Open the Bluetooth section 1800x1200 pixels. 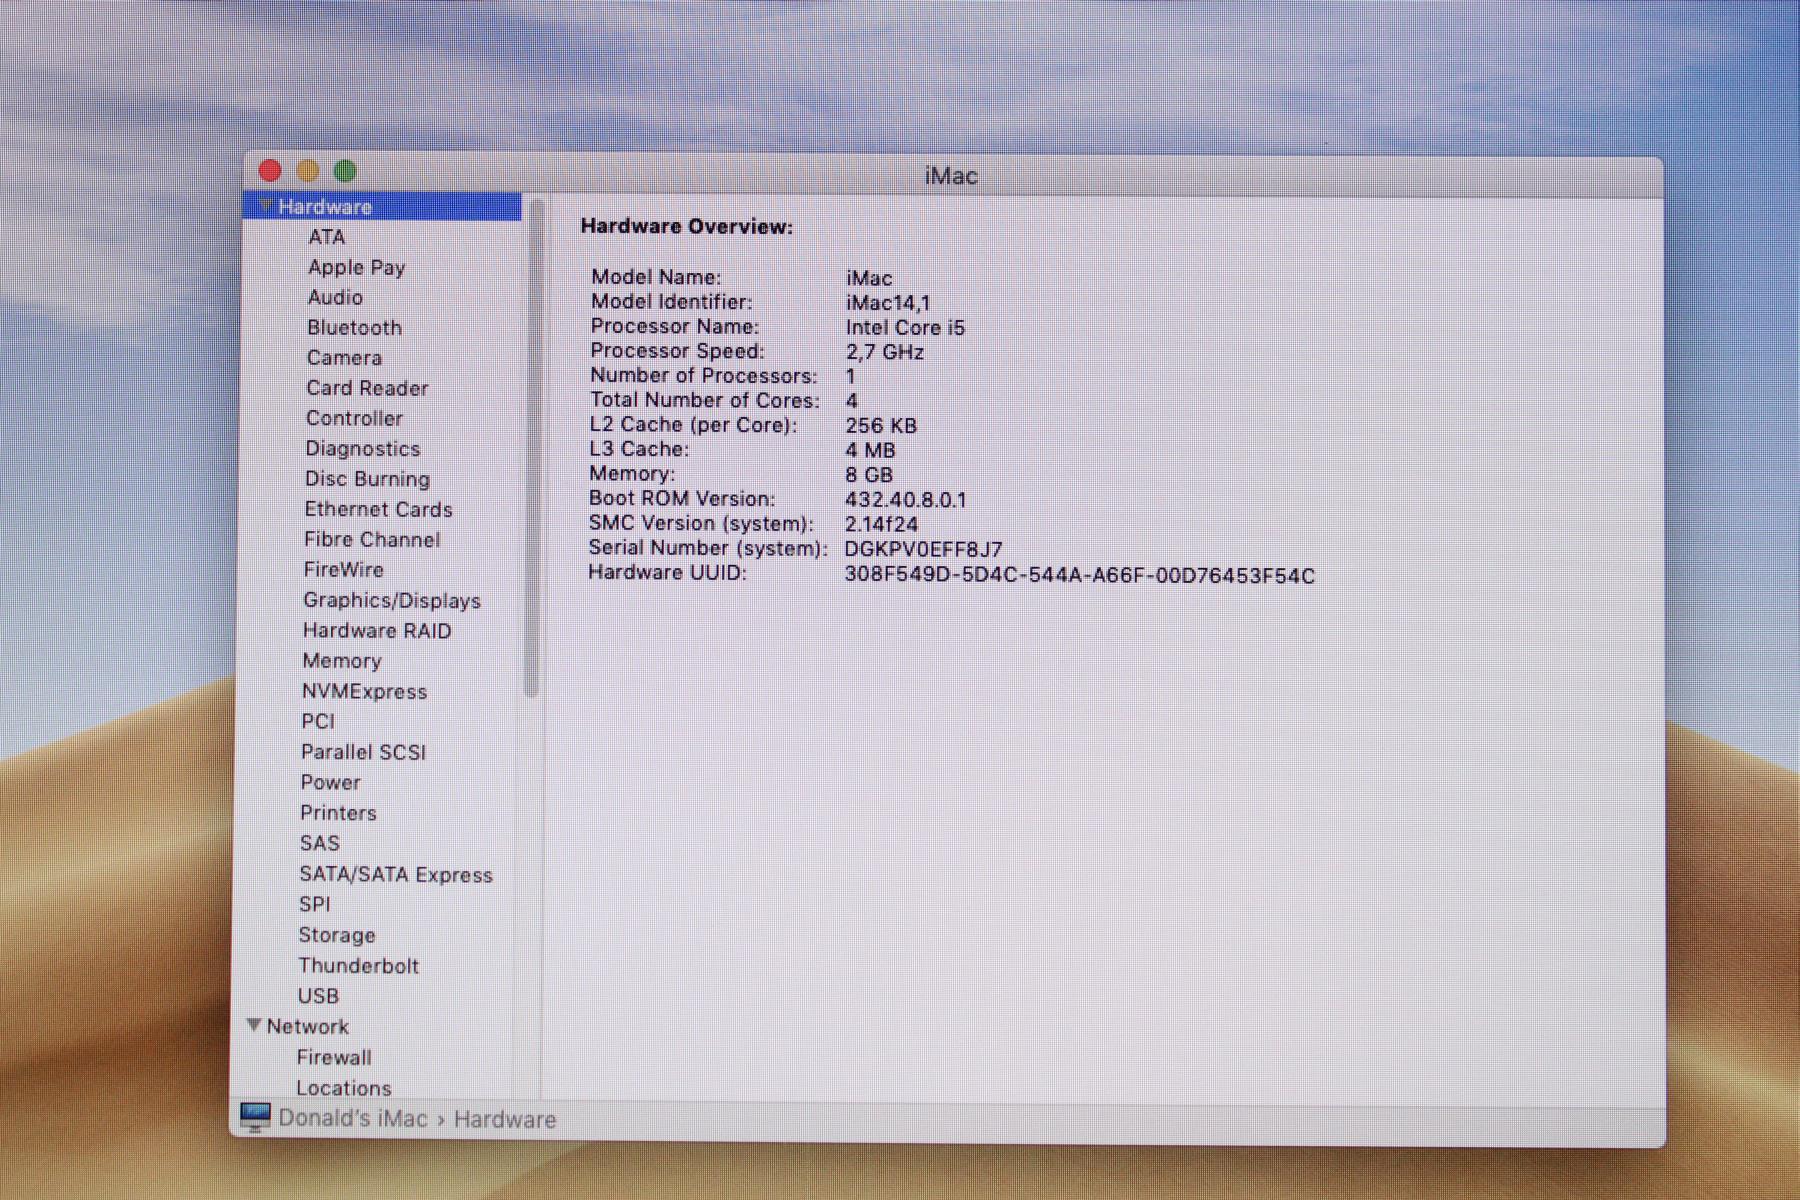[x=354, y=328]
